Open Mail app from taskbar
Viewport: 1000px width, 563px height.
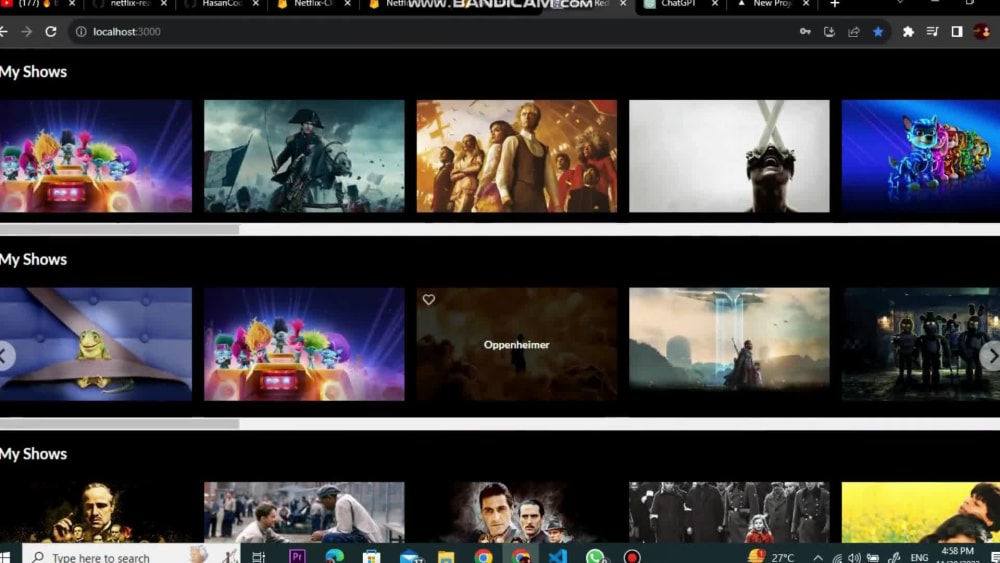[411, 557]
